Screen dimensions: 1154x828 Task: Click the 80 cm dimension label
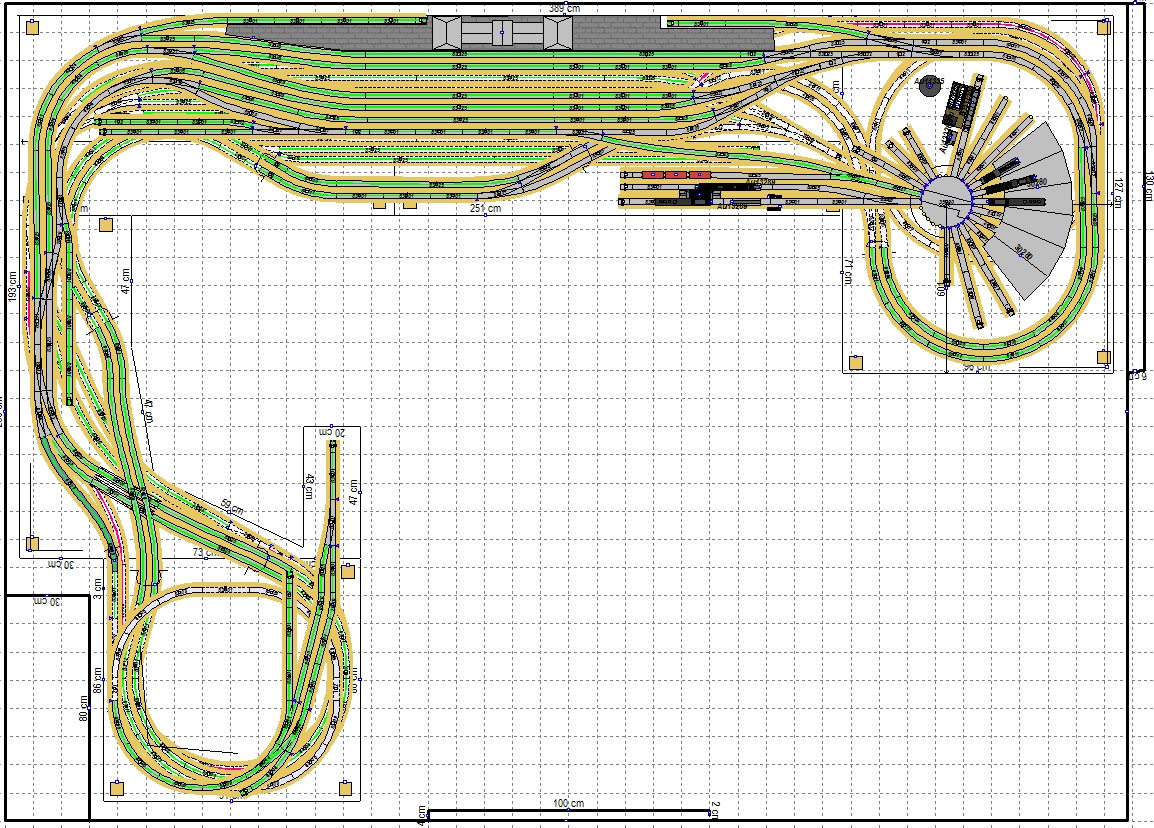[84, 709]
